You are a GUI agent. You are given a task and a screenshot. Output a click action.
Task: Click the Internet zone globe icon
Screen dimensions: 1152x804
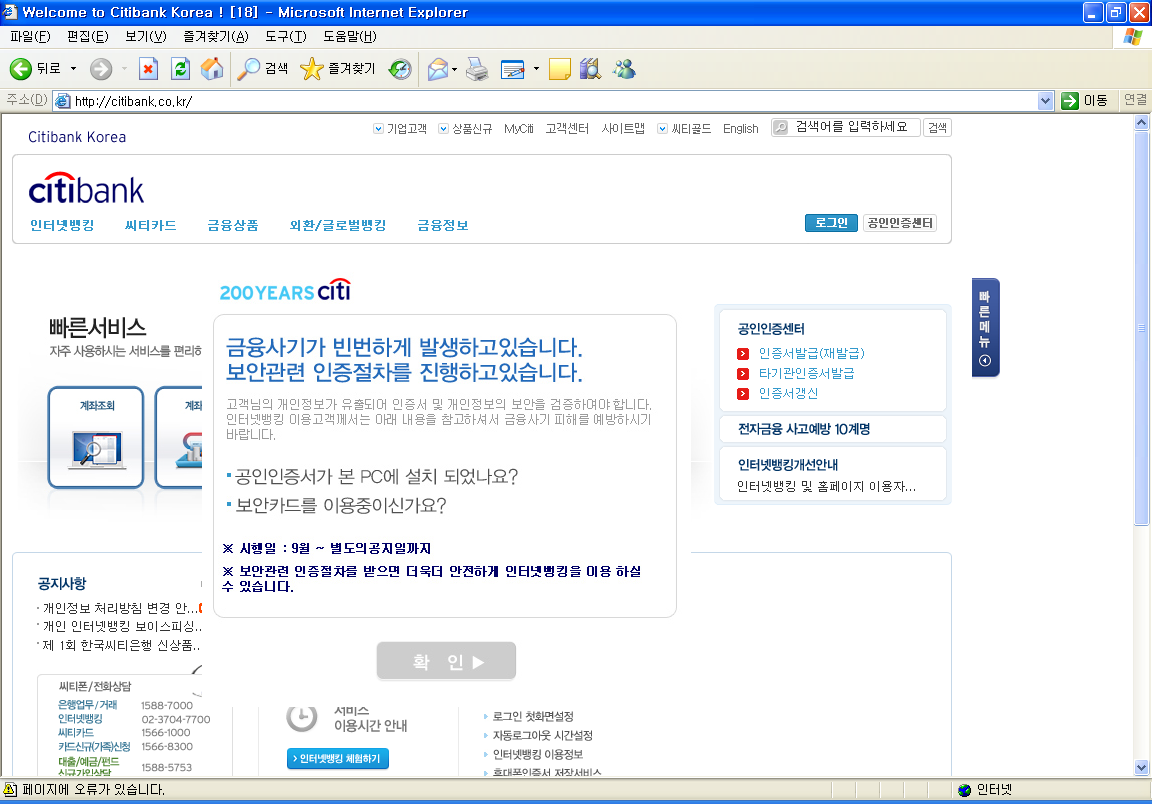(x=965, y=789)
